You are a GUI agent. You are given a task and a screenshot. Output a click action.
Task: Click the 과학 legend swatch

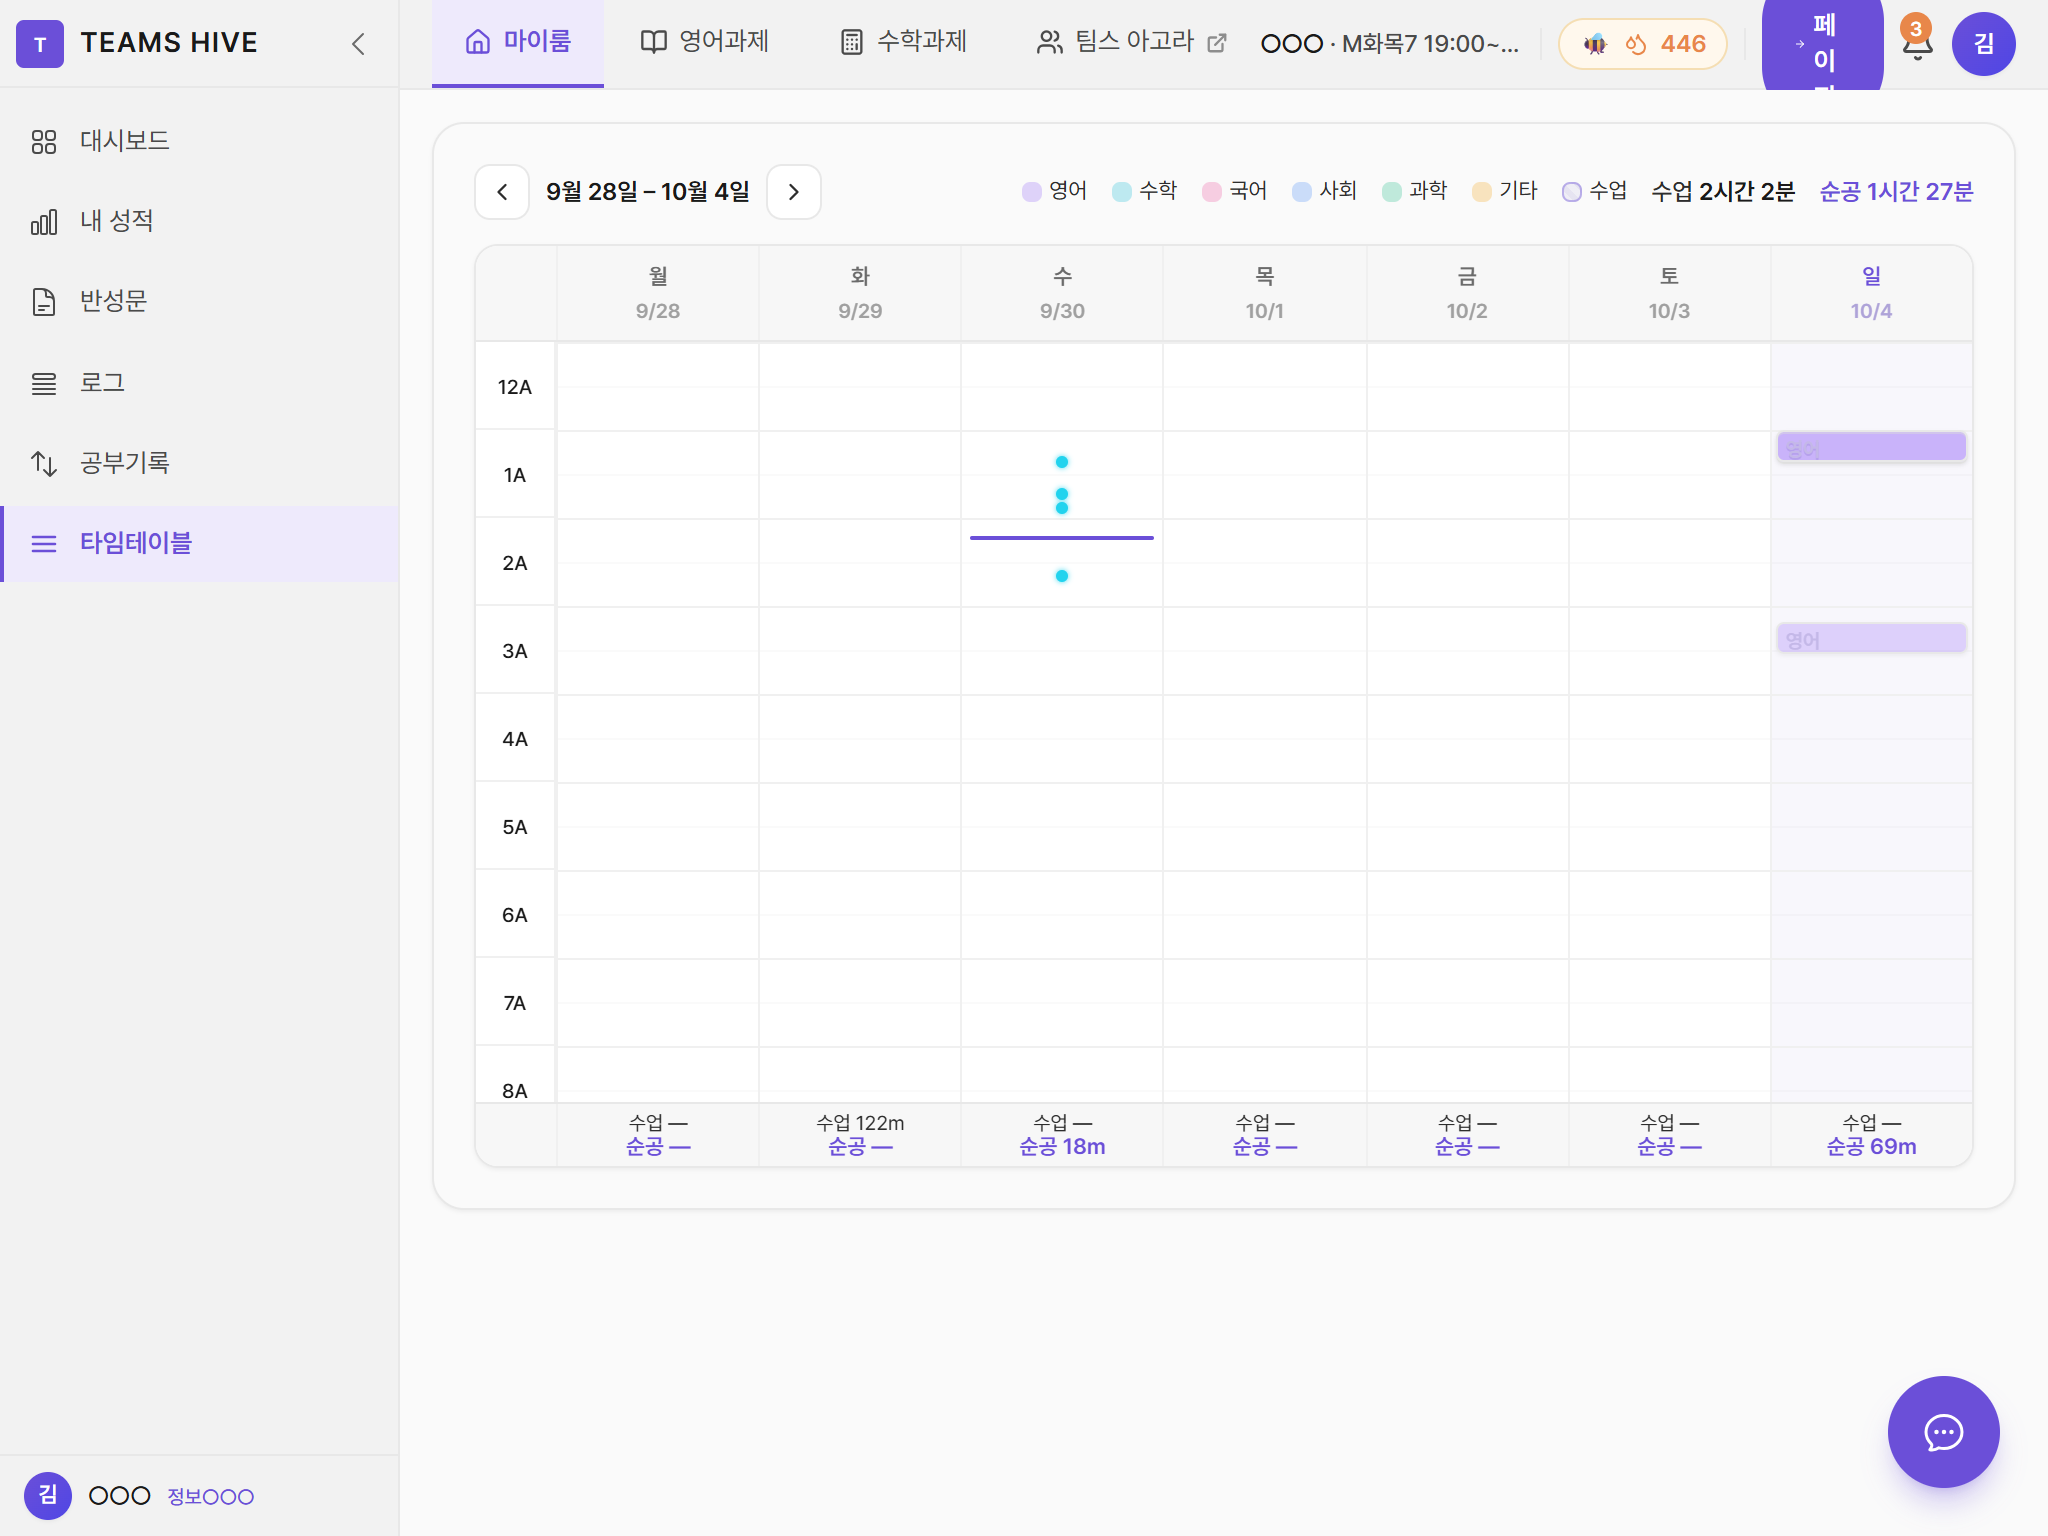[x=1391, y=191]
